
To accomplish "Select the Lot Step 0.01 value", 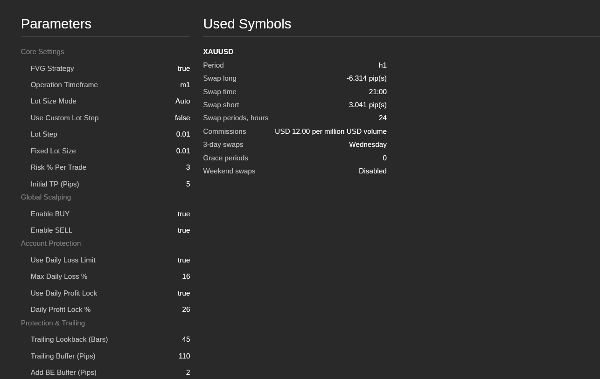I will pyautogui.click(x=183, y=134).
